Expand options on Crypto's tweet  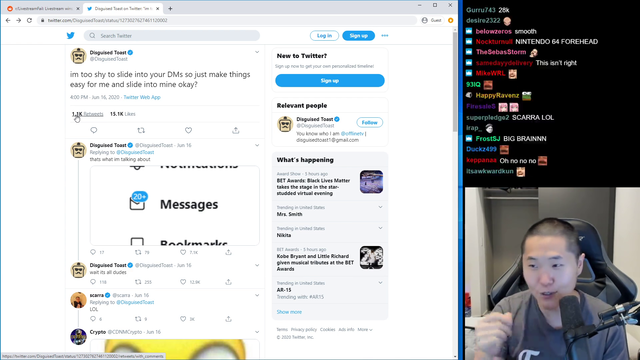pyautogui.click(x=257, y=332)
